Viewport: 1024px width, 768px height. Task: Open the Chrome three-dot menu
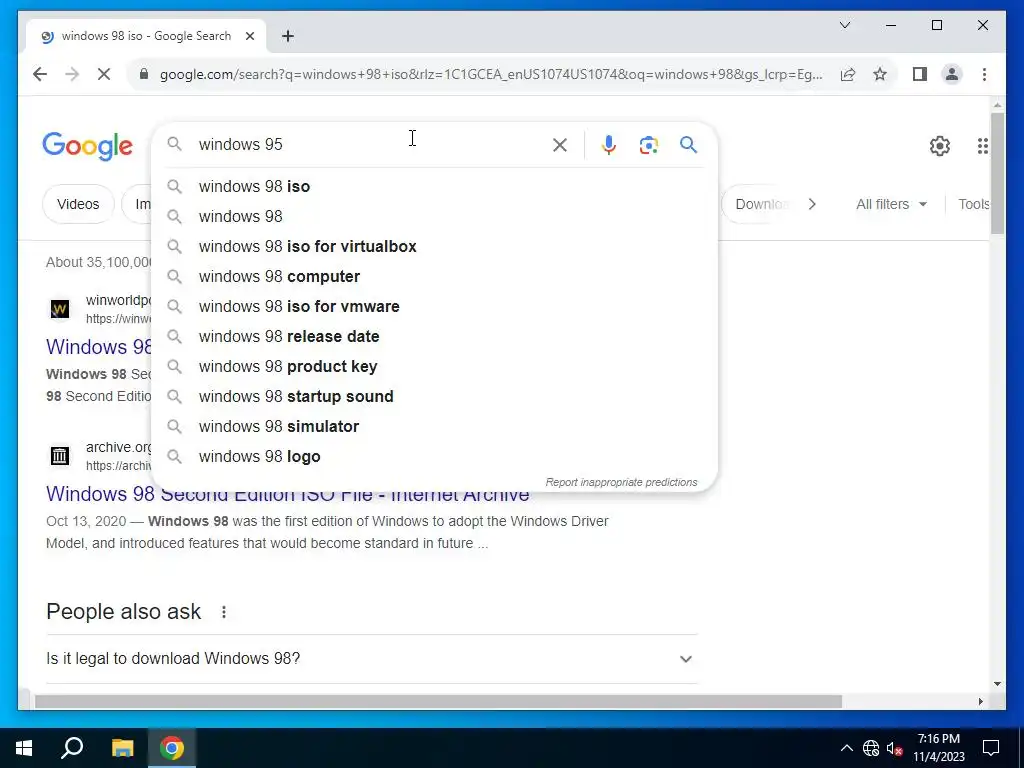984,74
